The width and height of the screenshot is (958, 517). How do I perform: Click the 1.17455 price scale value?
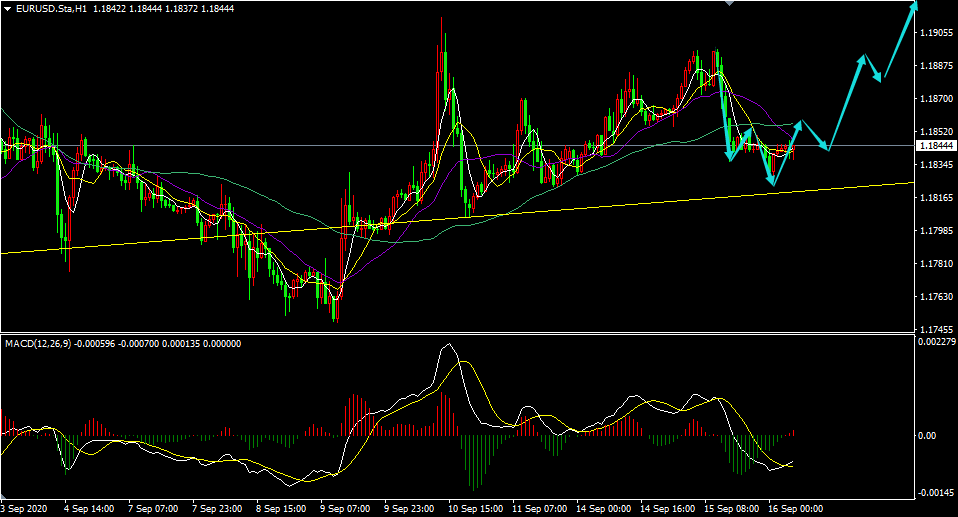937,329
